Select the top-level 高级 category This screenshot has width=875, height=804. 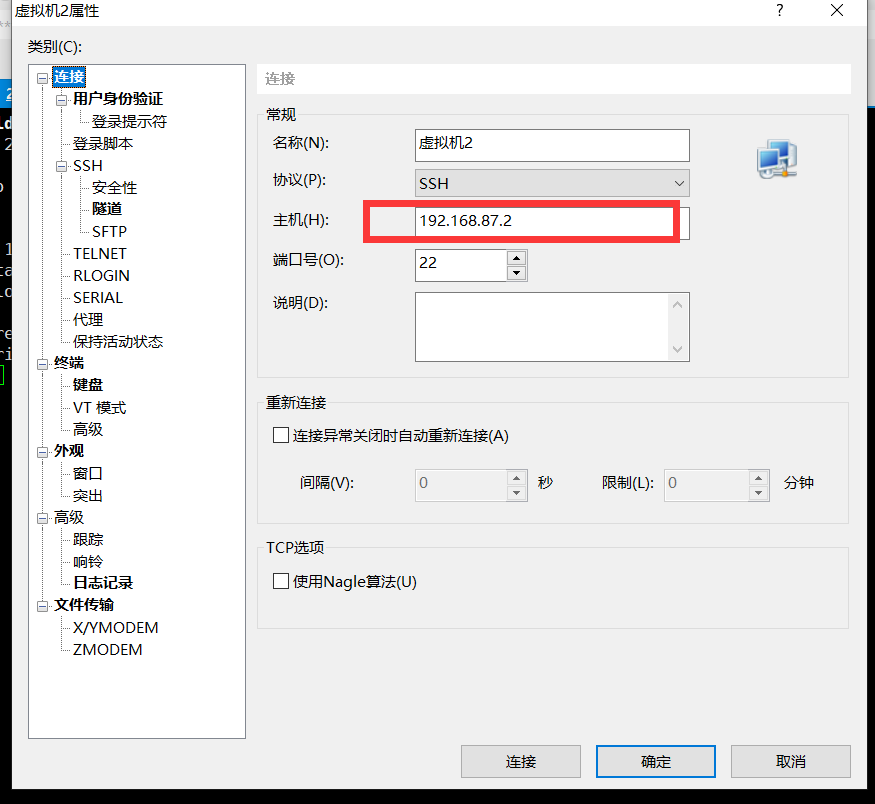click(x=69, y=518)
